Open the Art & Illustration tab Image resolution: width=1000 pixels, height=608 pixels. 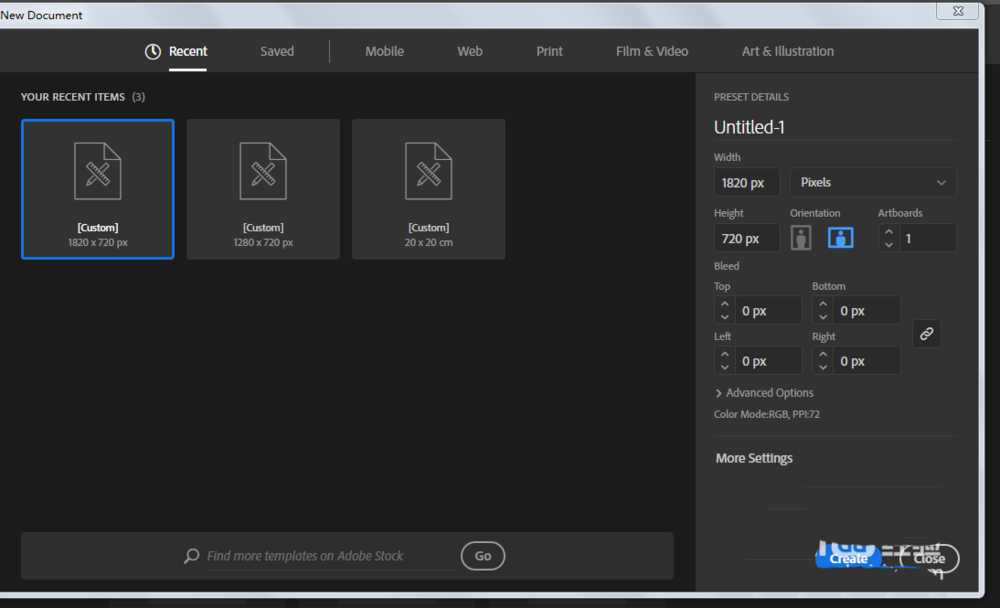tap(787, 51)
